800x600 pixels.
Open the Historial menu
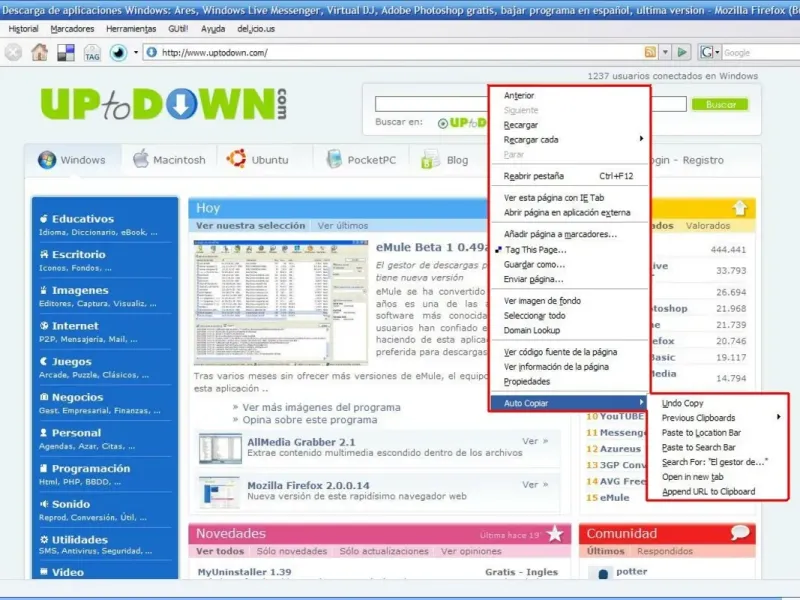[23, 29]
